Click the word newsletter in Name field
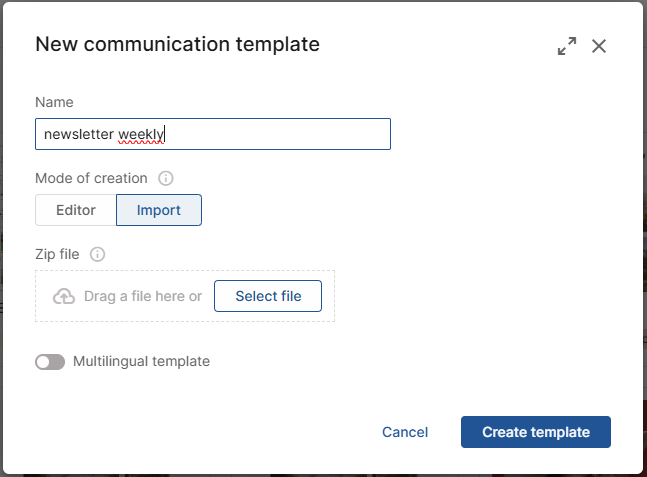This screenshot has width=647, height=477. pyautogui.click(x=78, y=134)
